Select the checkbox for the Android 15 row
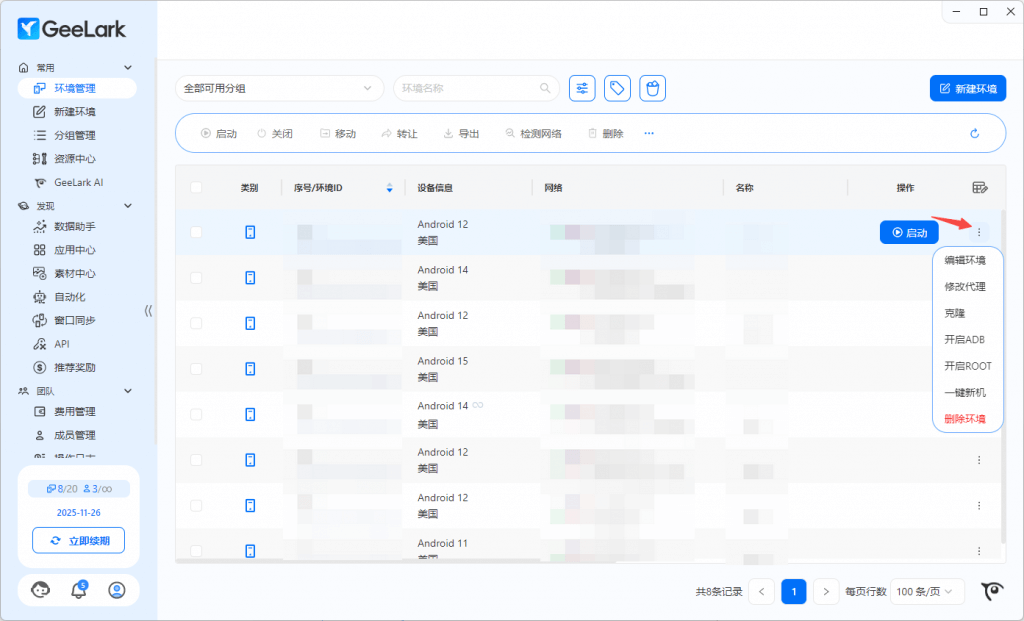Screen dimensions: 1024x621 [x=196, y=369]
